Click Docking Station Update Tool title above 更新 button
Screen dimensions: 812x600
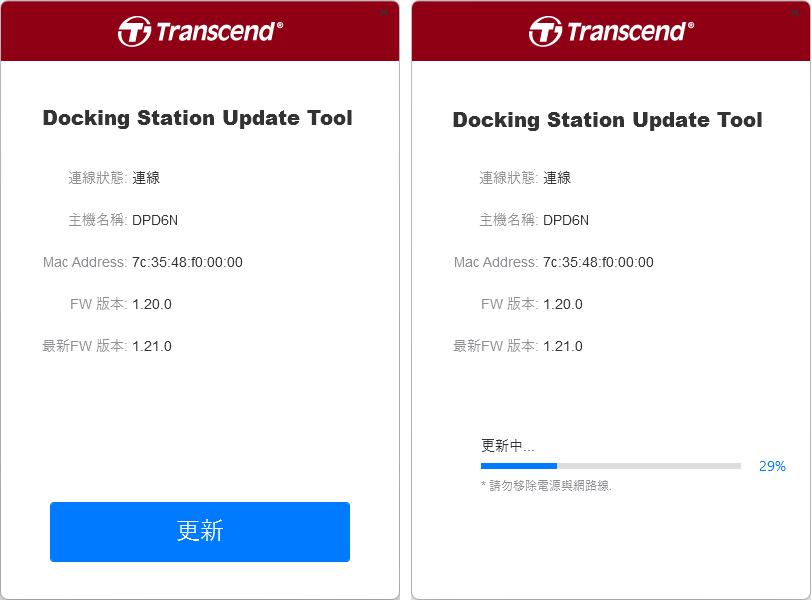click(x=197, y=118)
